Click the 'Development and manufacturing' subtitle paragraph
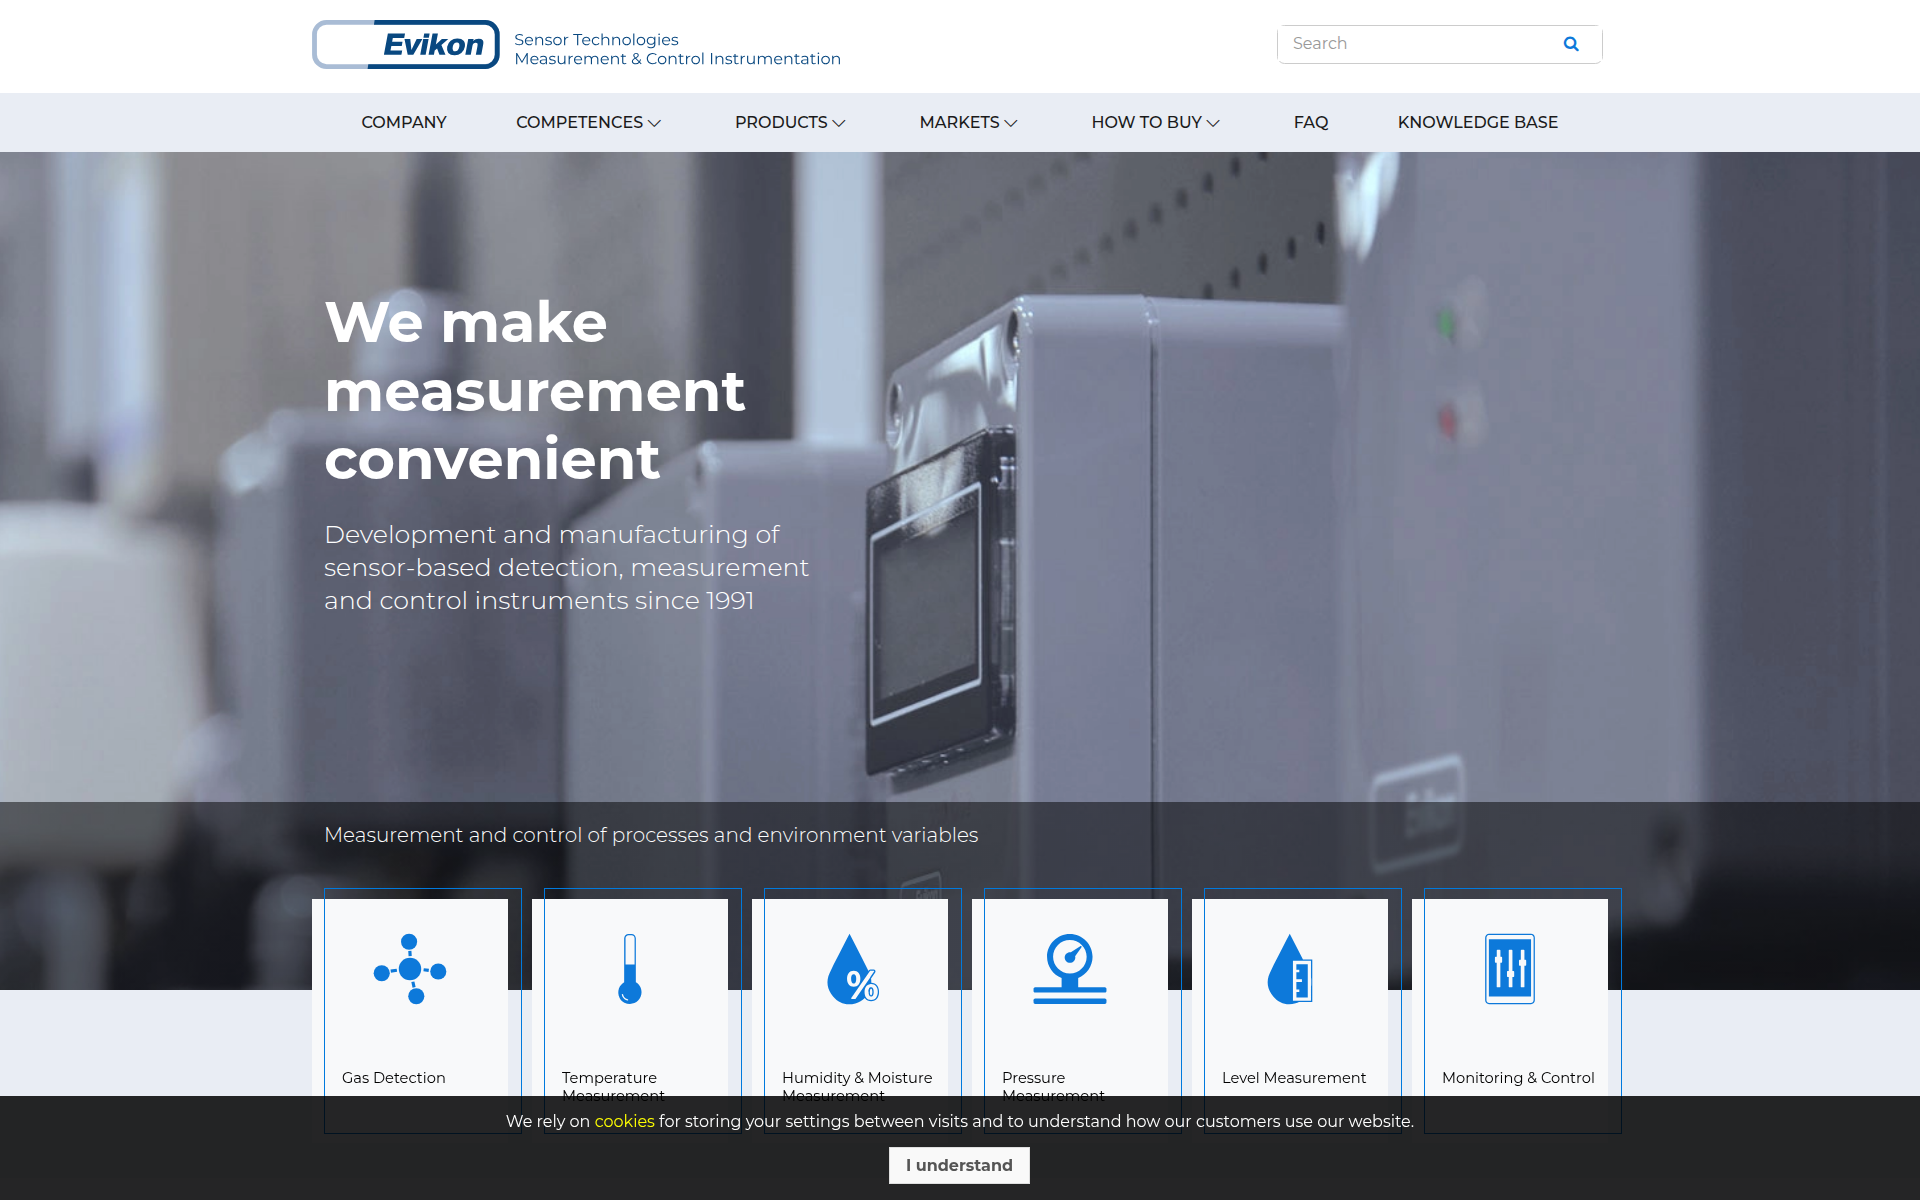This screenshot has height=1200, width=1920. (566, 567)
